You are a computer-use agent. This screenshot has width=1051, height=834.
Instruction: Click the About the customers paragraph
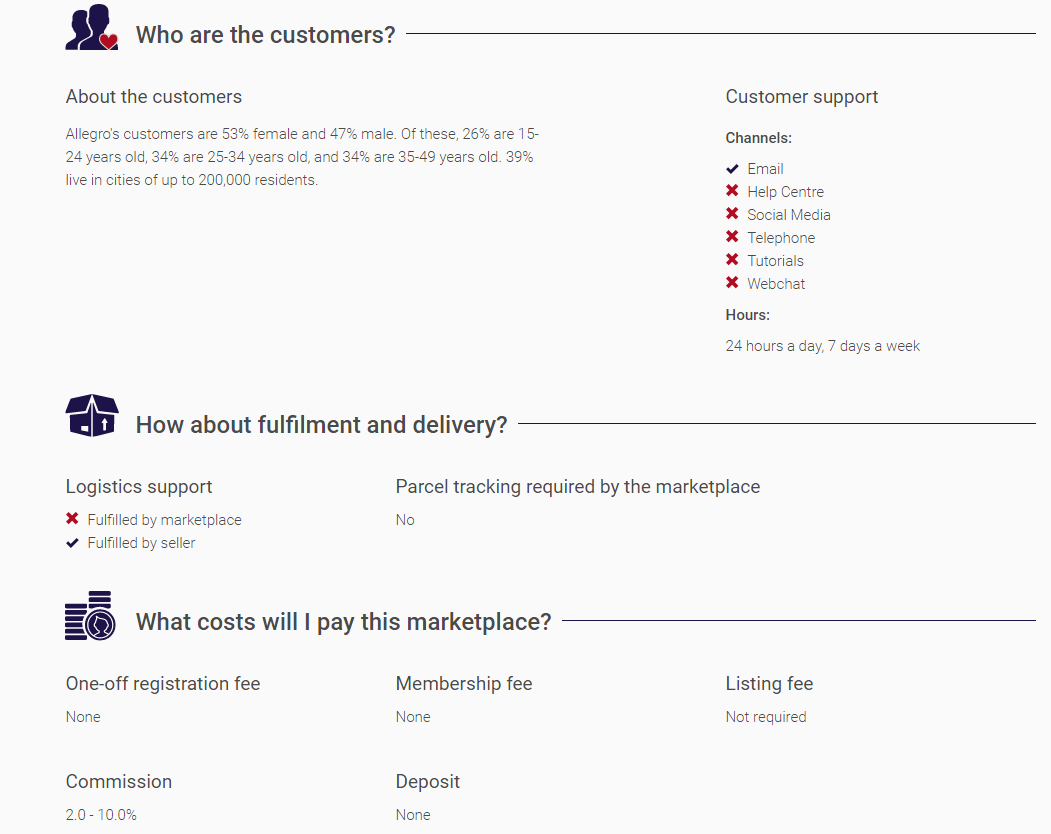click(x=300, y=157)
